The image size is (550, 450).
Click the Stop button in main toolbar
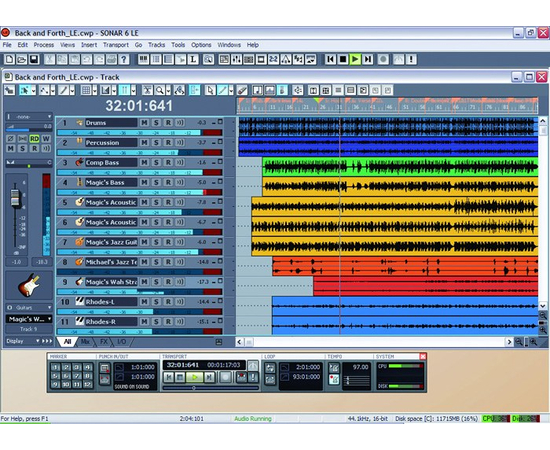[343, 59]
